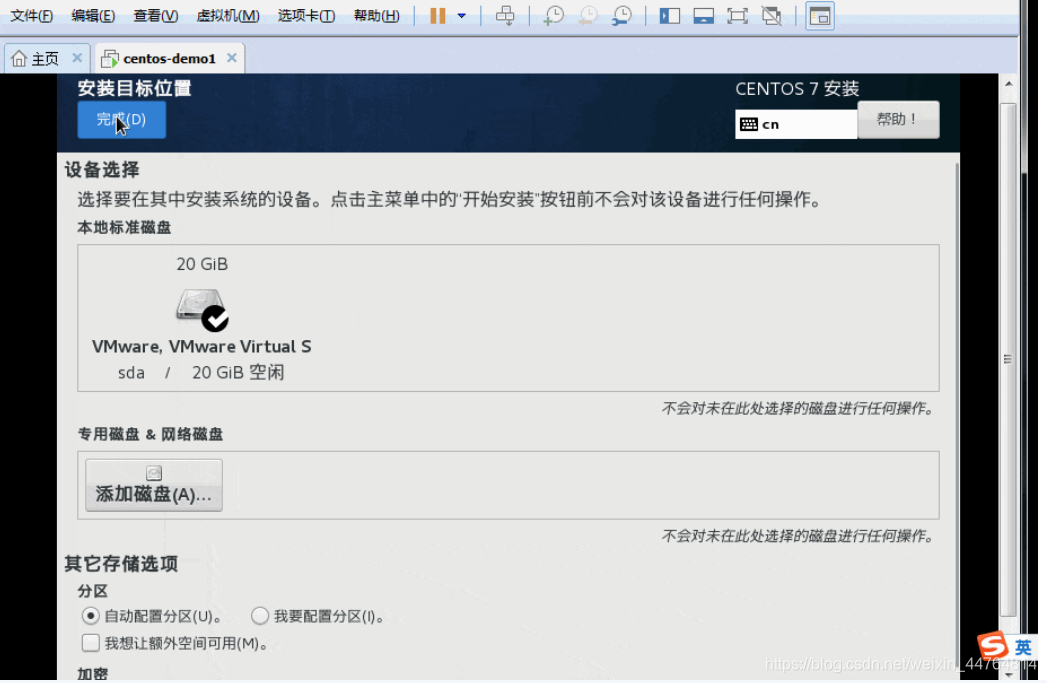Close the centos-demo1 tab
Viewport: 1047px width, 683px height.
[x=232, y=58]
